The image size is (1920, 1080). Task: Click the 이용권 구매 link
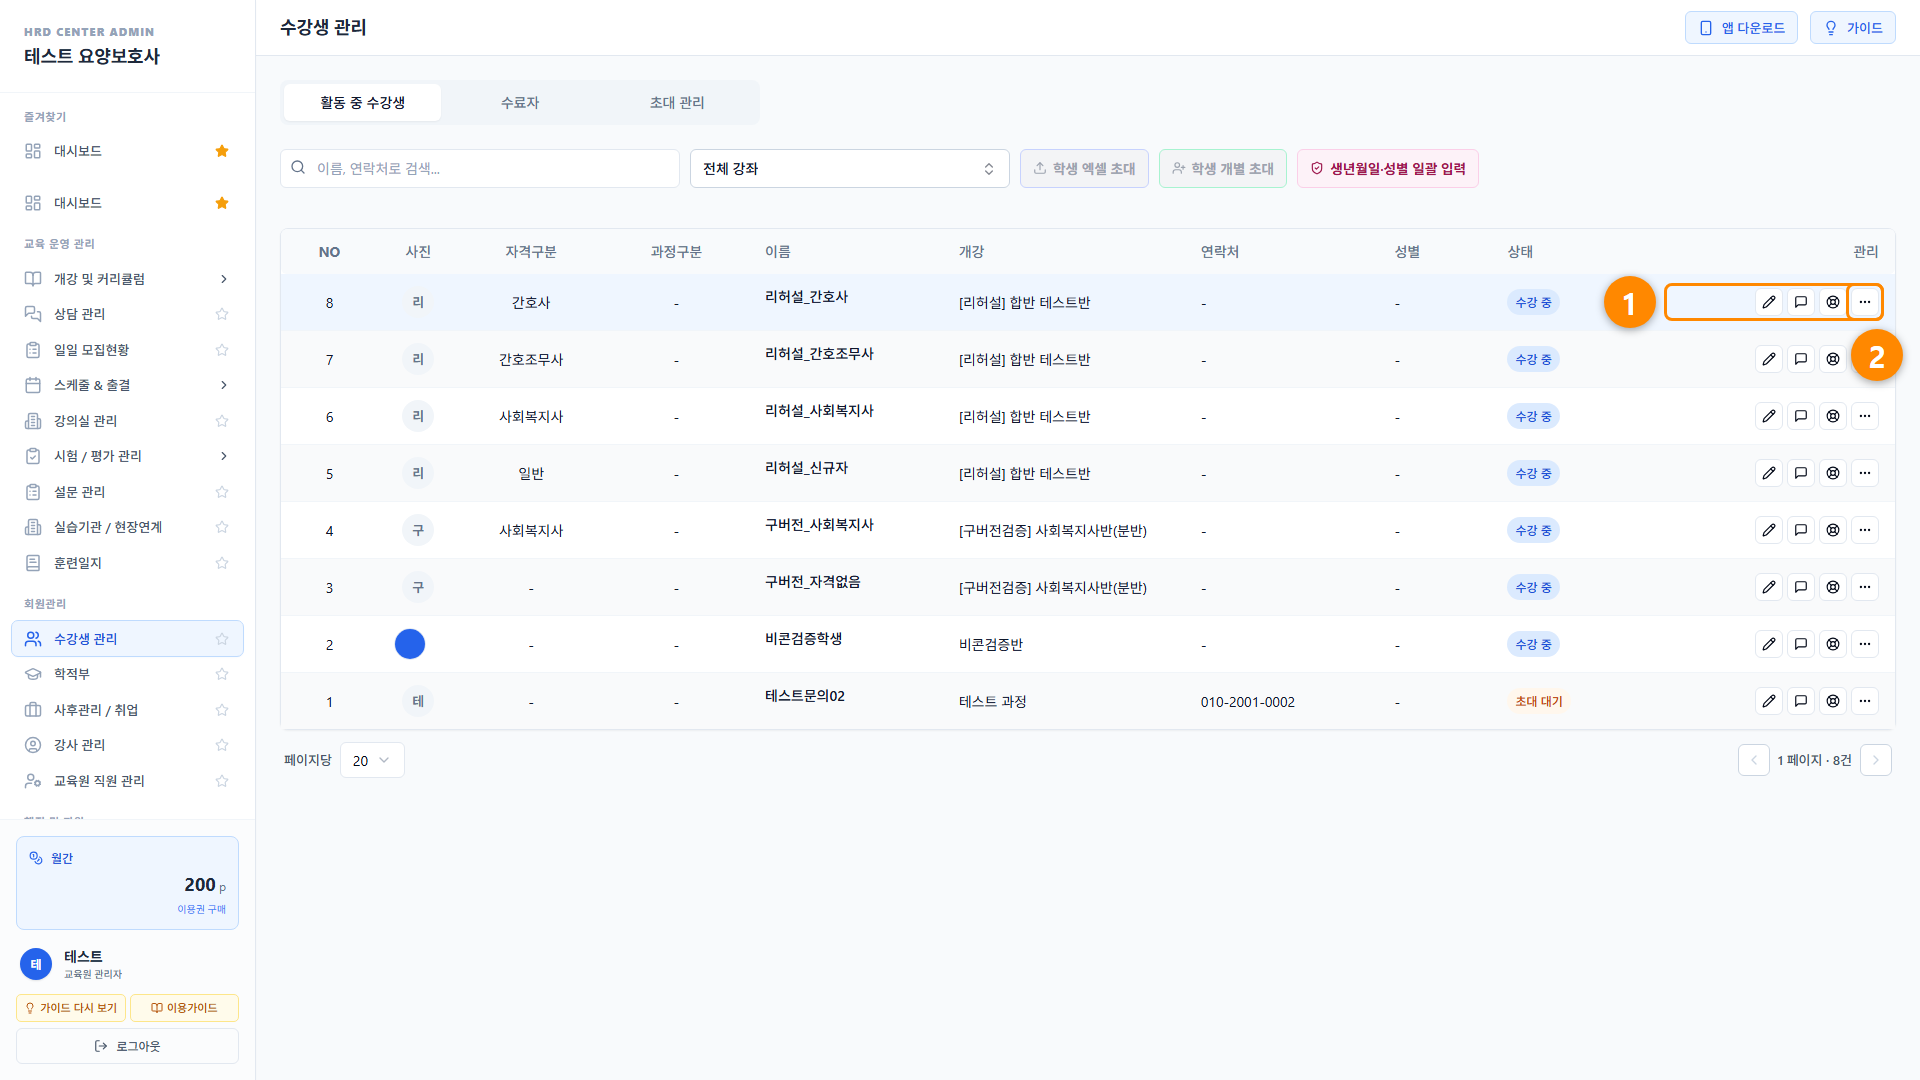pos(201,909)
